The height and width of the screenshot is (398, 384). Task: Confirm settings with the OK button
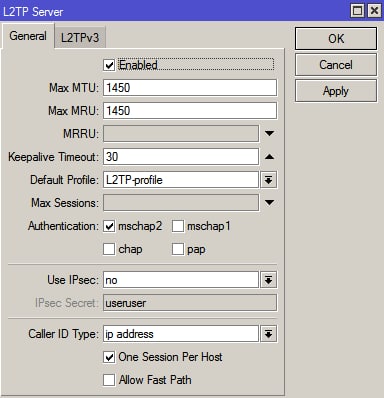[x=336, y=39]
